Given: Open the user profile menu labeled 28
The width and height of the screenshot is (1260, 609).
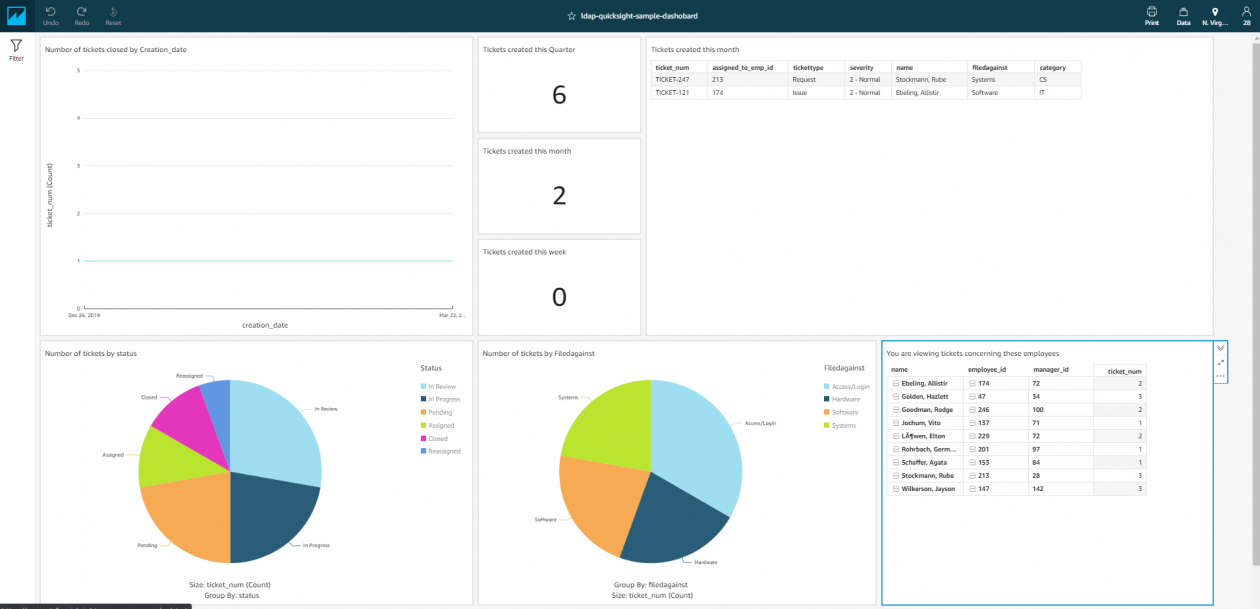Looking at the screenshot, I should point(1246,14).
